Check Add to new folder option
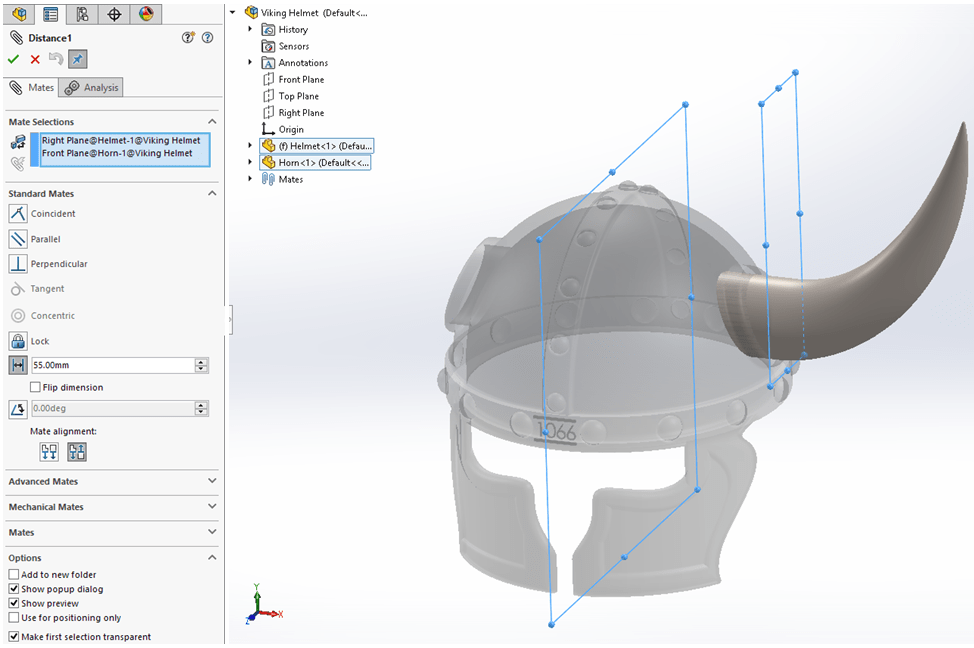Viewport: 974px width, 648px height. [x=14, y=575]
